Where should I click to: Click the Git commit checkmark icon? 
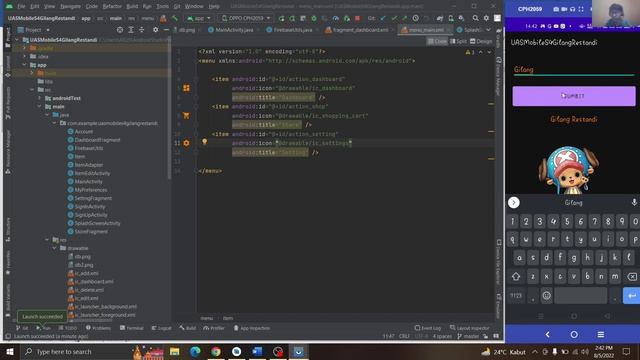[x=394, y=18]
